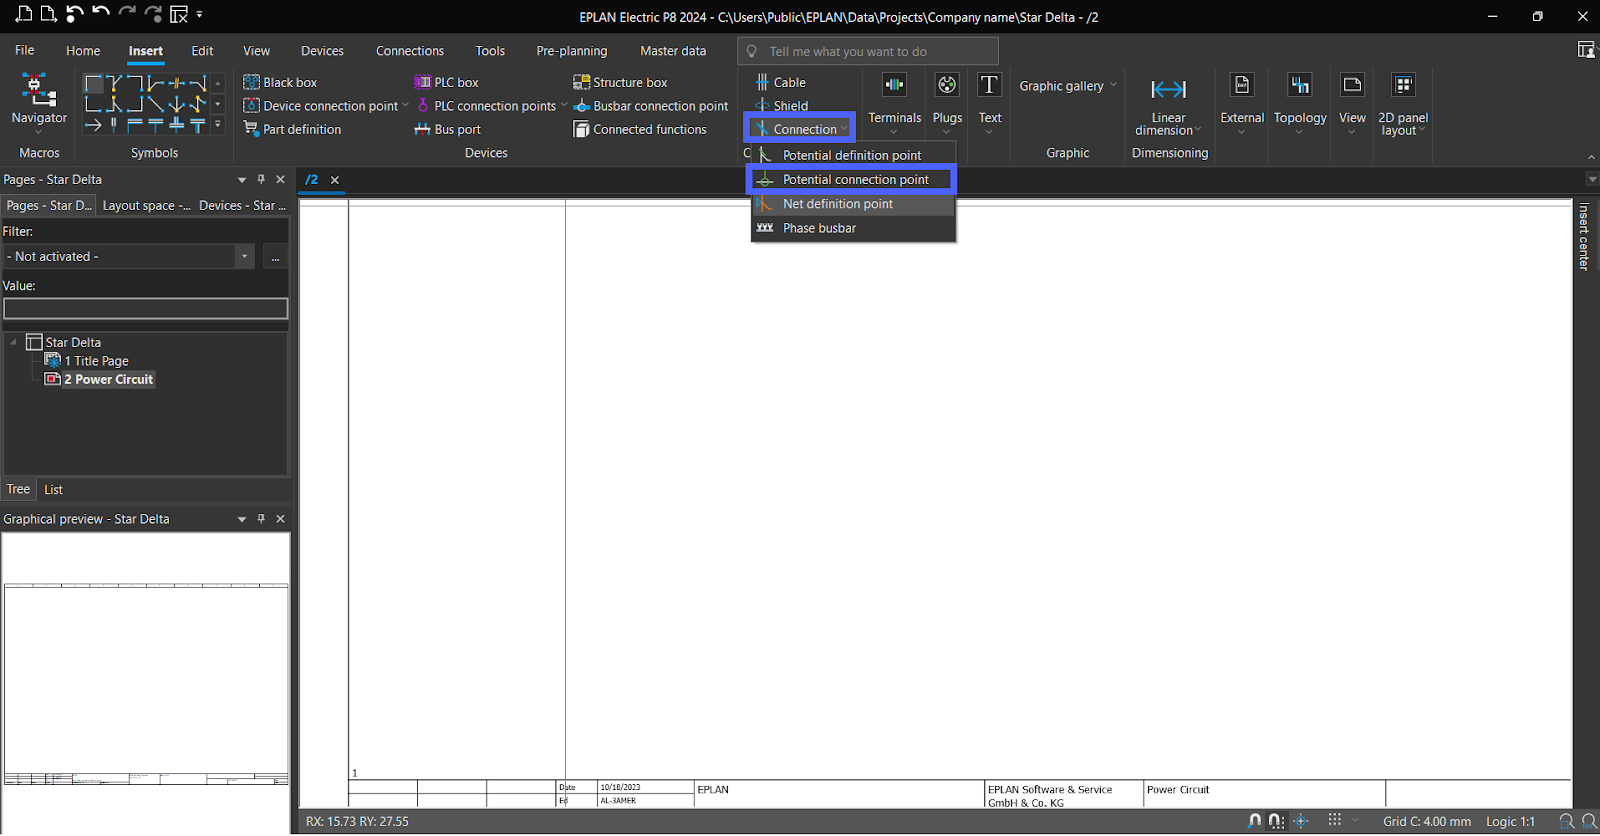This screenshot has width=1600, height=836.
Task: Insert a Black box device
Action: pos(280,82)
